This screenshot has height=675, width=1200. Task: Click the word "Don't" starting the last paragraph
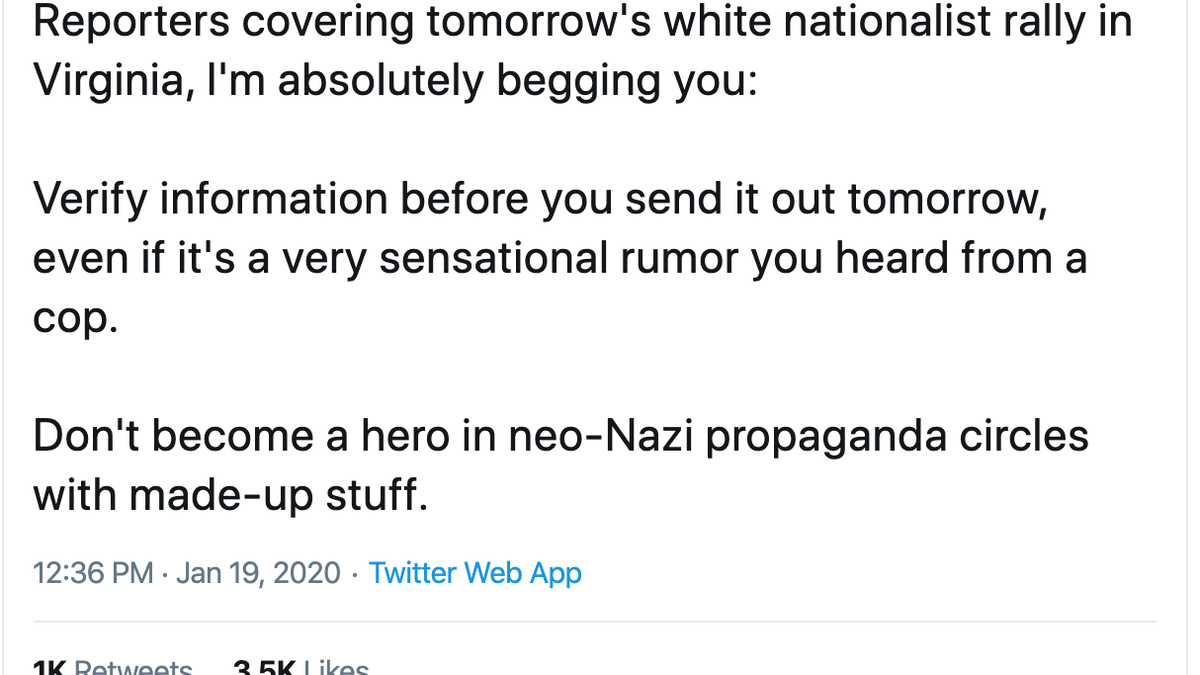coord(87,436)
